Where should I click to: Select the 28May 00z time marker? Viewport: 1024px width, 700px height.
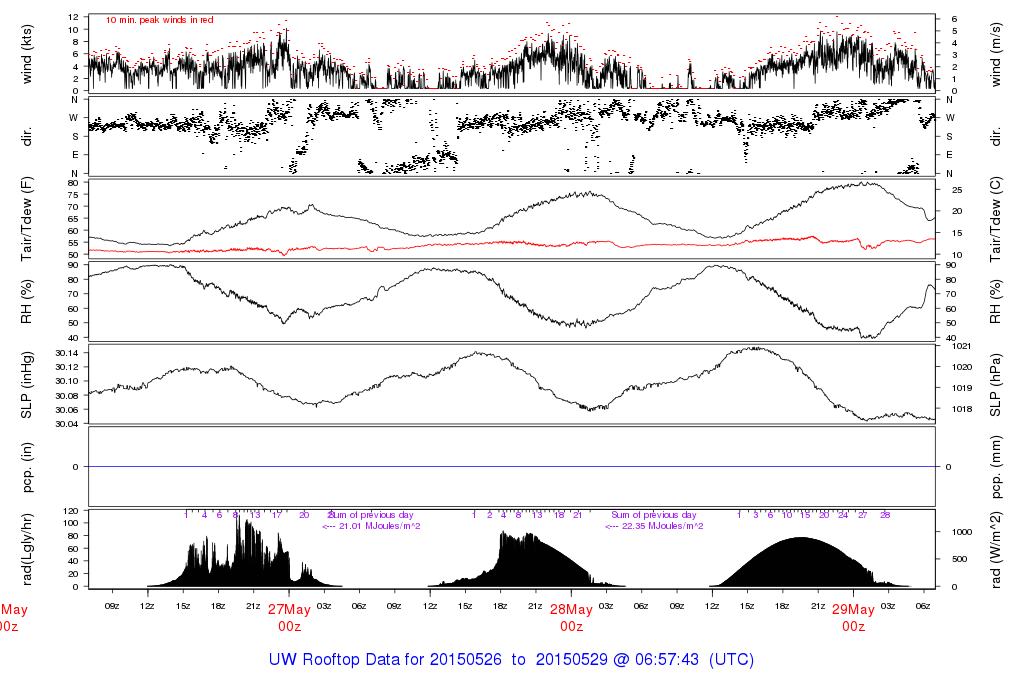(572, 616)
